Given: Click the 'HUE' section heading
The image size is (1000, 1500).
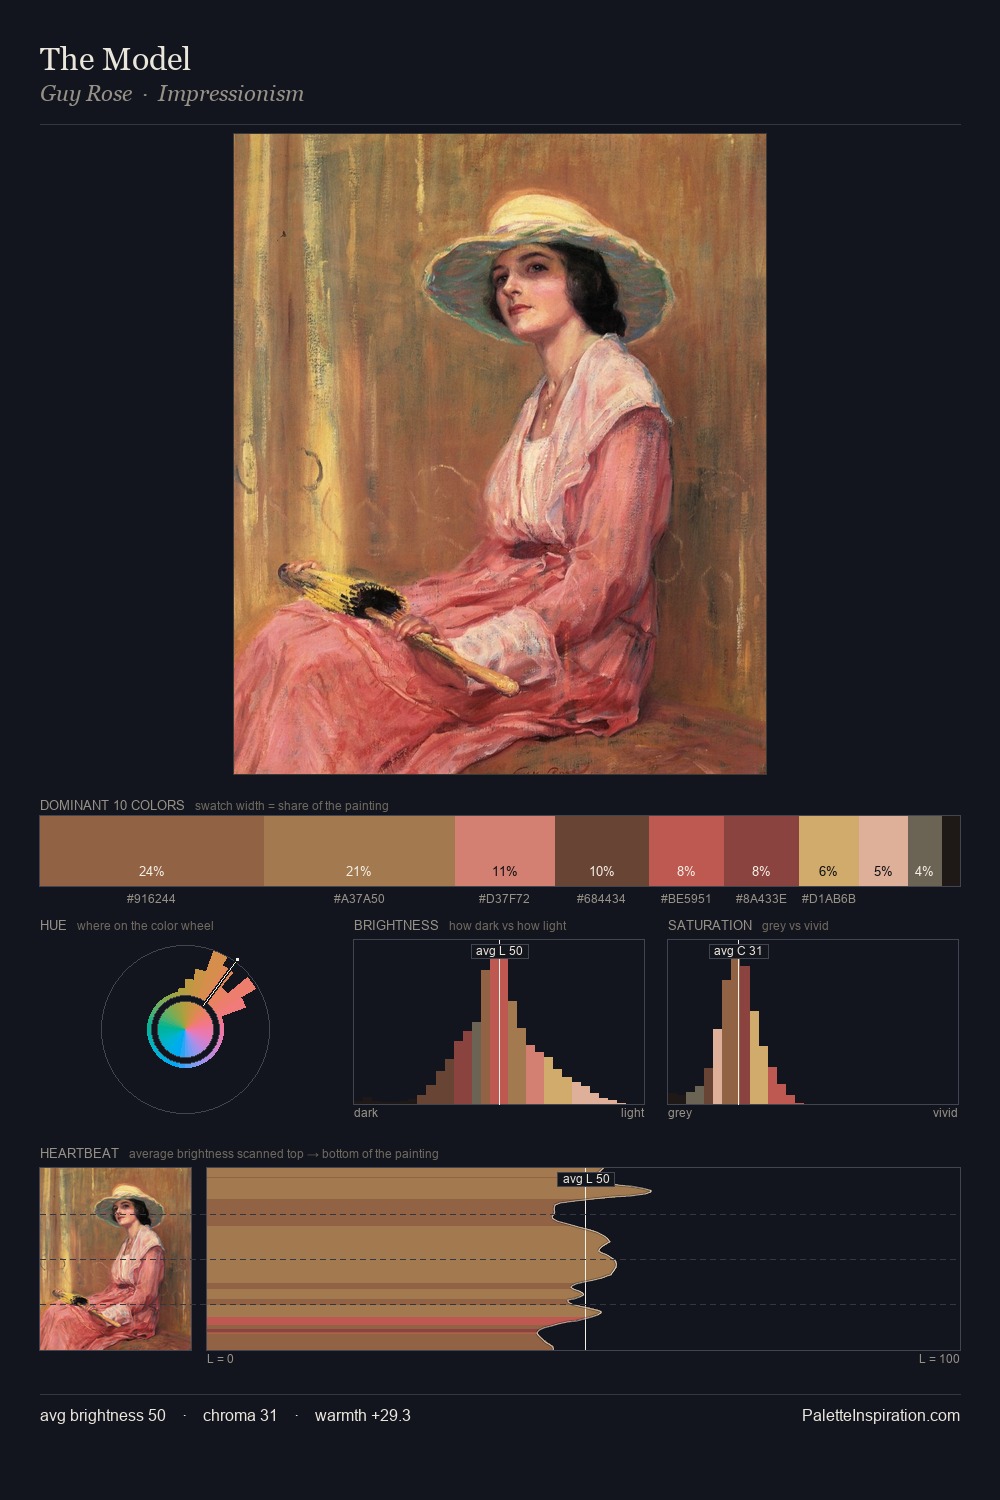Looking at the screenshot, I should click(x=53, y=925).
